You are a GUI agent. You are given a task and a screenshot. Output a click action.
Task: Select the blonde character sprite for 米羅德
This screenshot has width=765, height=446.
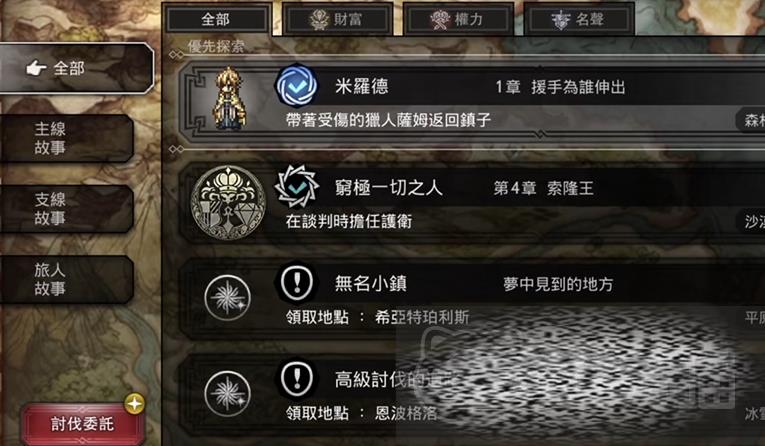(230, 99)
